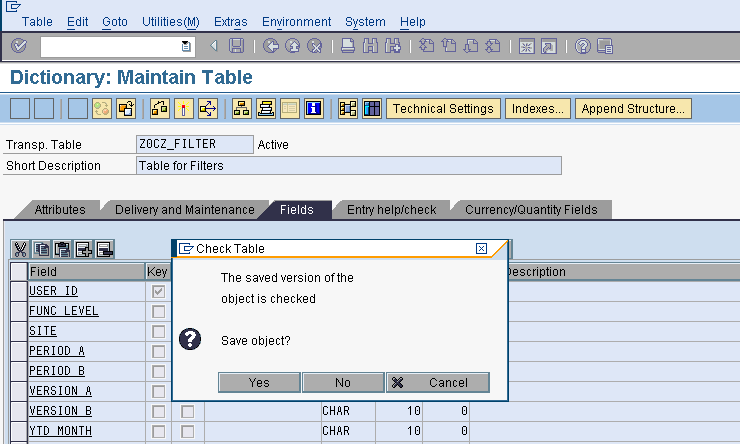
Task: Open the Utilities(M) menu
Action: (171, 22)
